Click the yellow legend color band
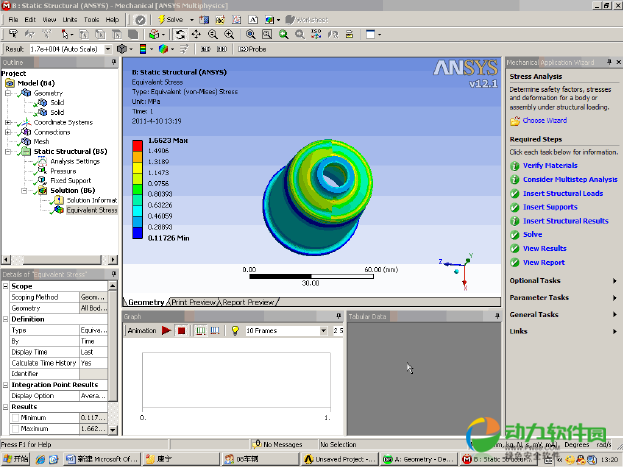This screenshot has width=623, height=467. pos(137,168)
